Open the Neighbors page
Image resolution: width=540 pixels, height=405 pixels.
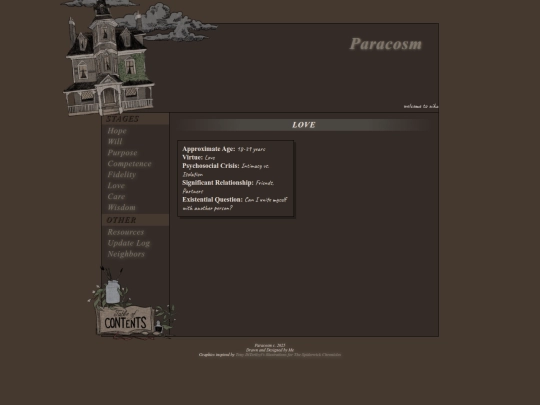(126, 254)
